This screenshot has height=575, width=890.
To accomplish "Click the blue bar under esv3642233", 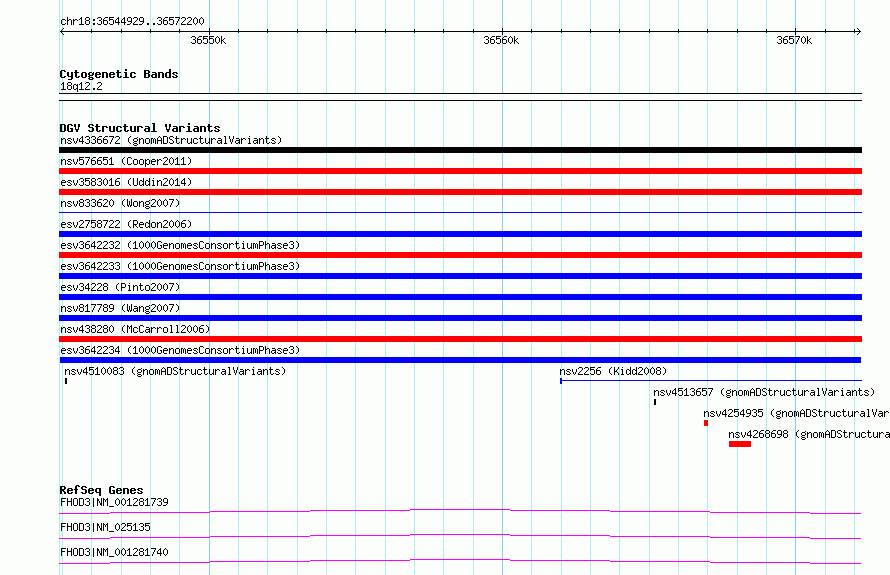I will (x=460, y=276).
